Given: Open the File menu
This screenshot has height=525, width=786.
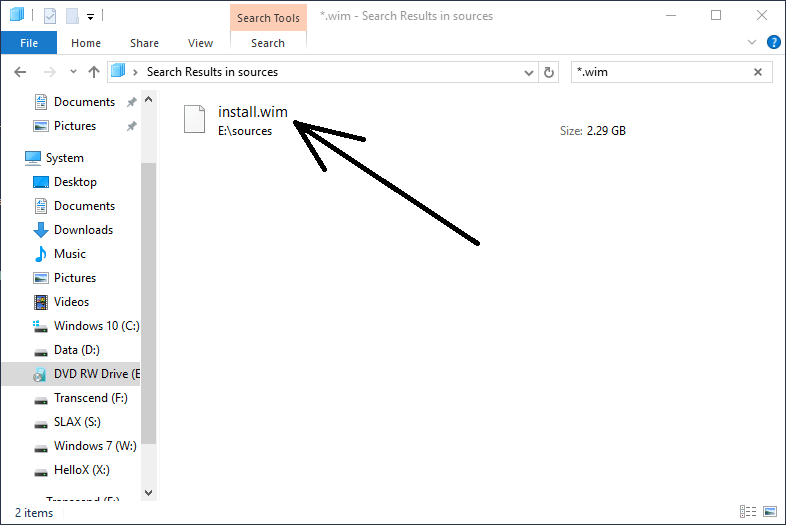Looking at the screenshot, I should coord(29,43).
